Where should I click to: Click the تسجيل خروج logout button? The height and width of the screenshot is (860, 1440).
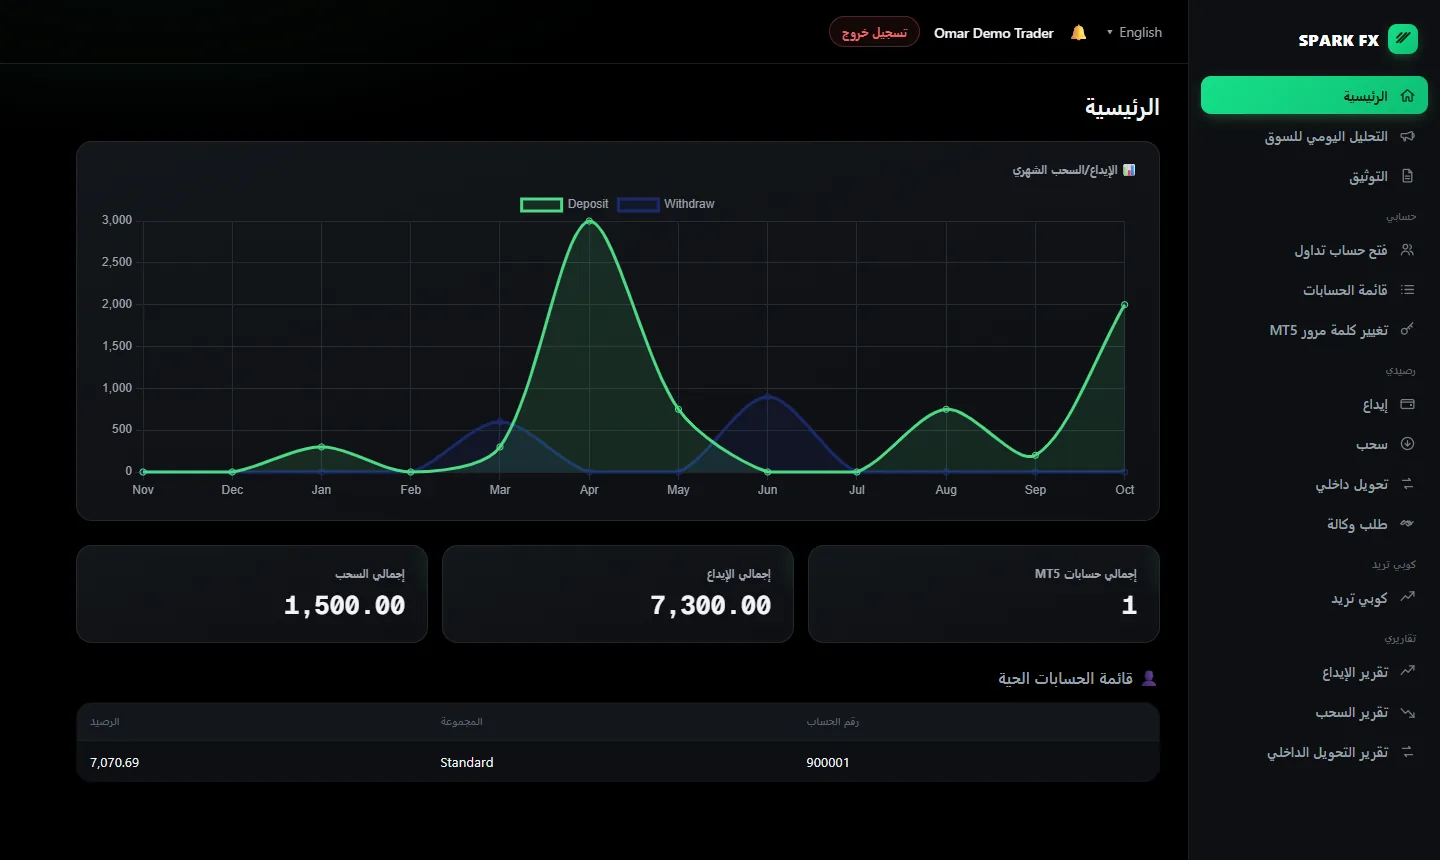[x=874, y=32]
